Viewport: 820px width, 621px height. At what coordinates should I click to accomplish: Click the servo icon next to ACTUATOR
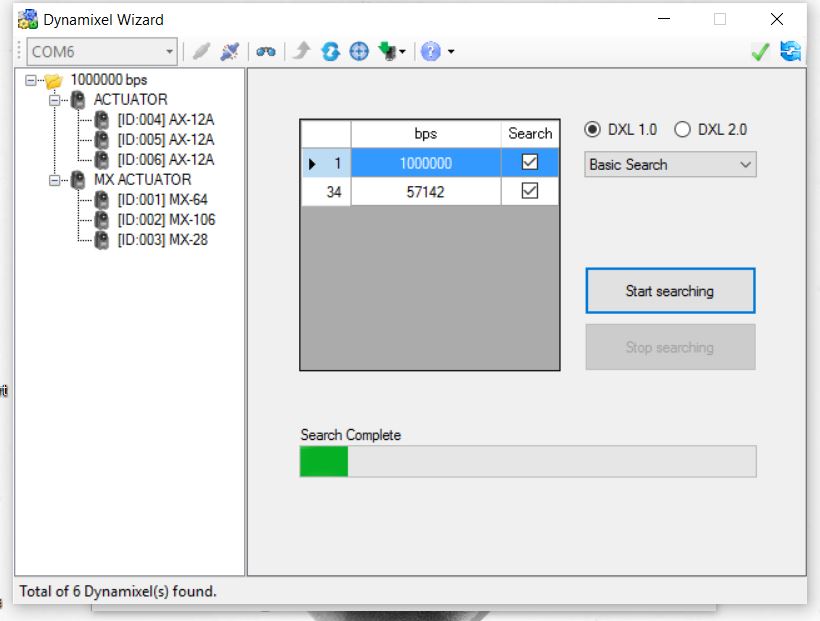78,99
